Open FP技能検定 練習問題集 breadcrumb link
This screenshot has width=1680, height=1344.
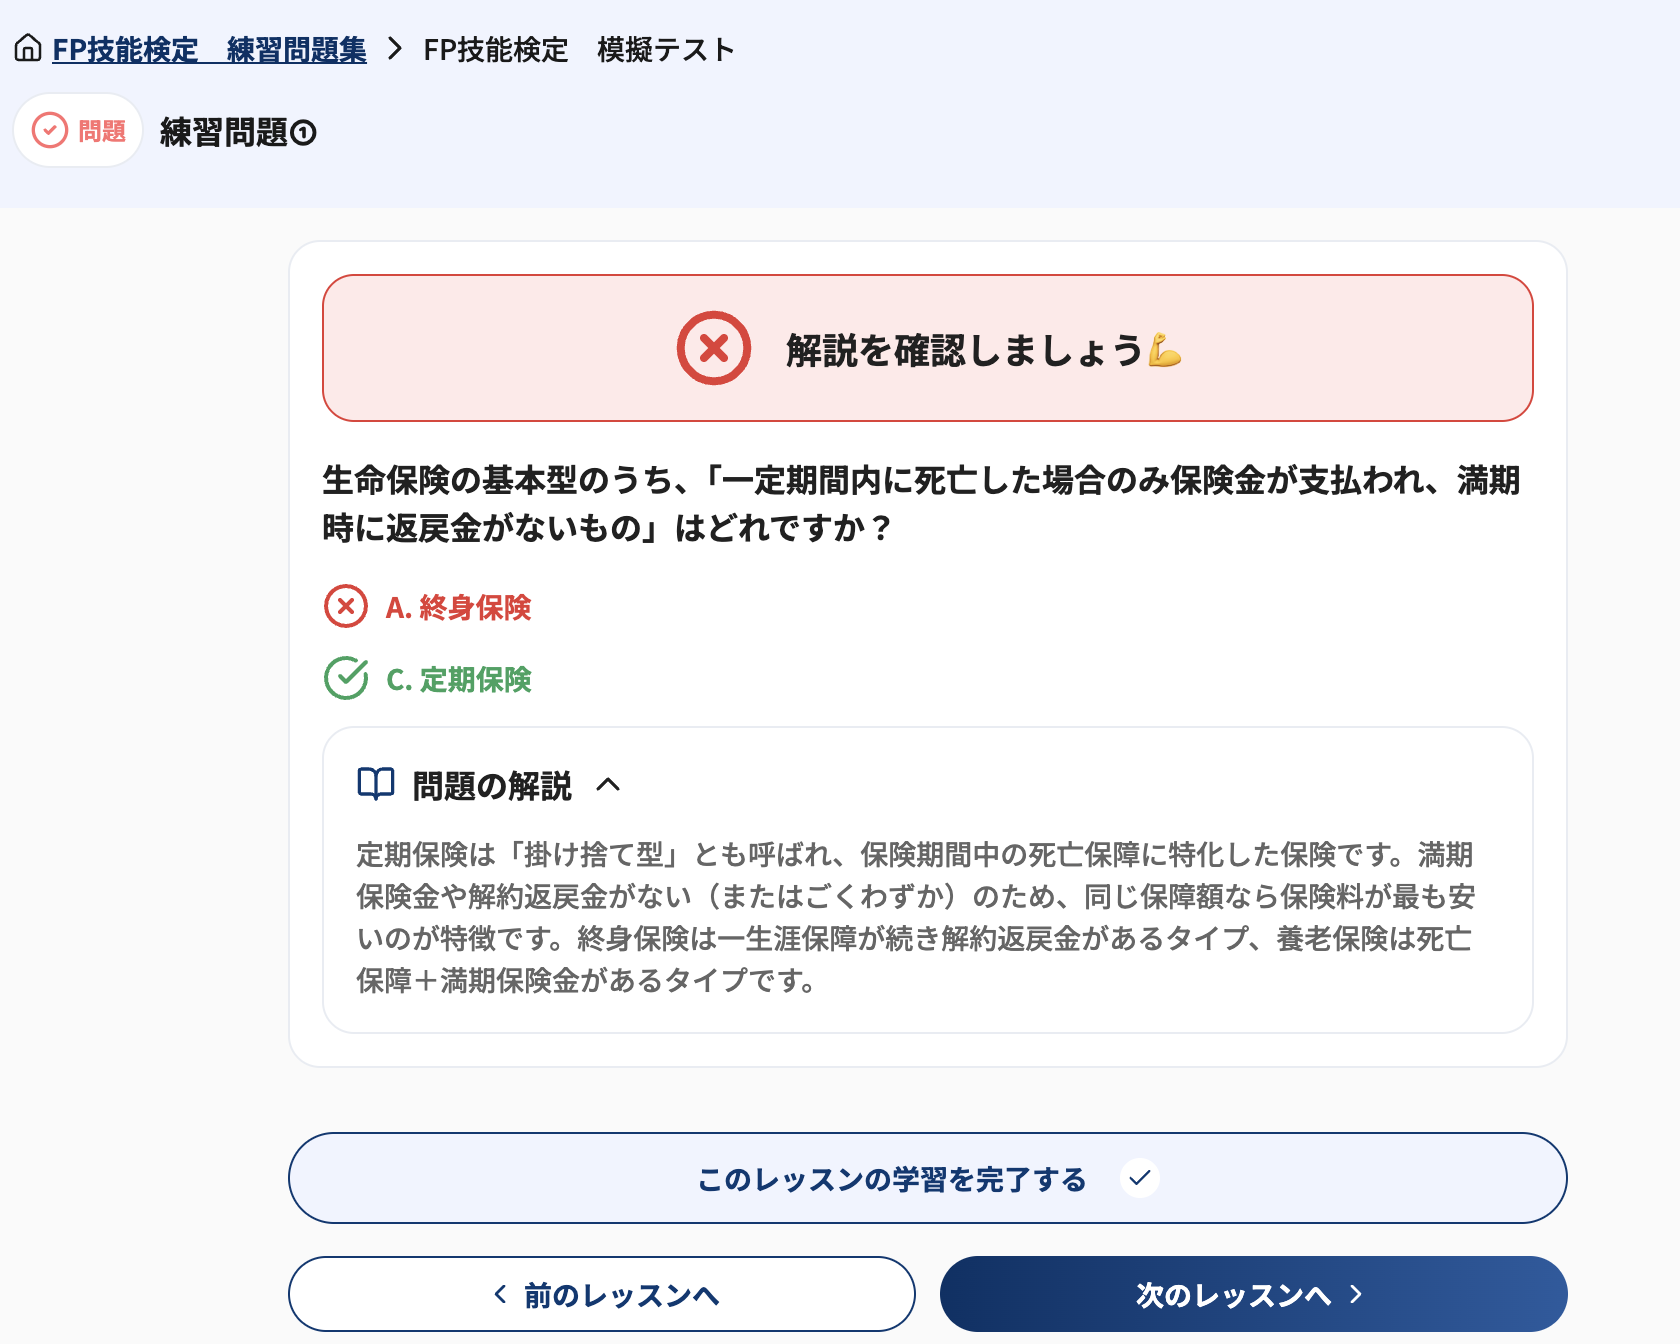pyautogui.click(x=209, y=49)
